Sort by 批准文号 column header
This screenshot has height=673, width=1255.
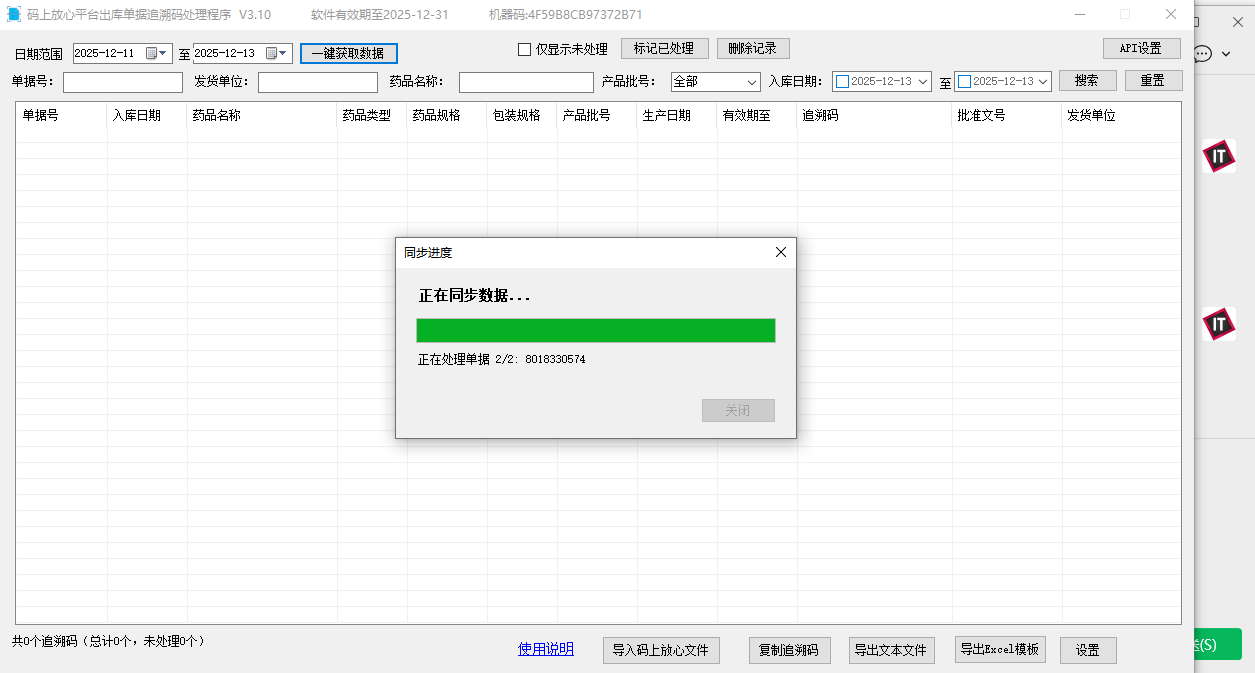[x=1007, y=116]
